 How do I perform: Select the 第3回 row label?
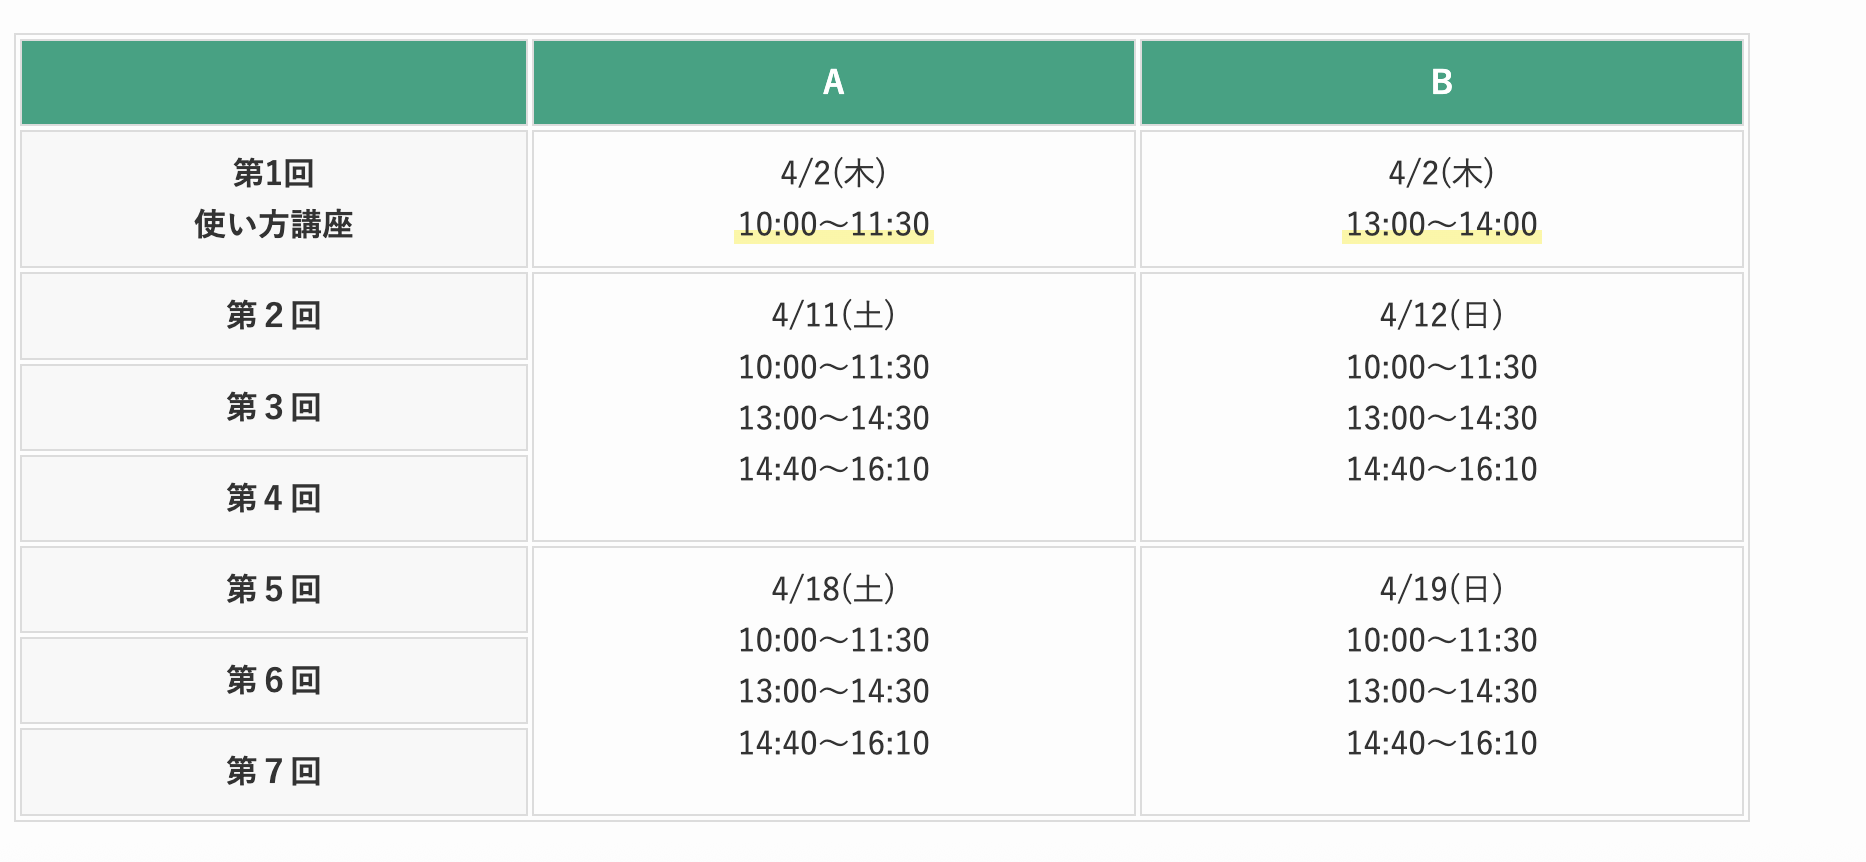coord(273,407)
